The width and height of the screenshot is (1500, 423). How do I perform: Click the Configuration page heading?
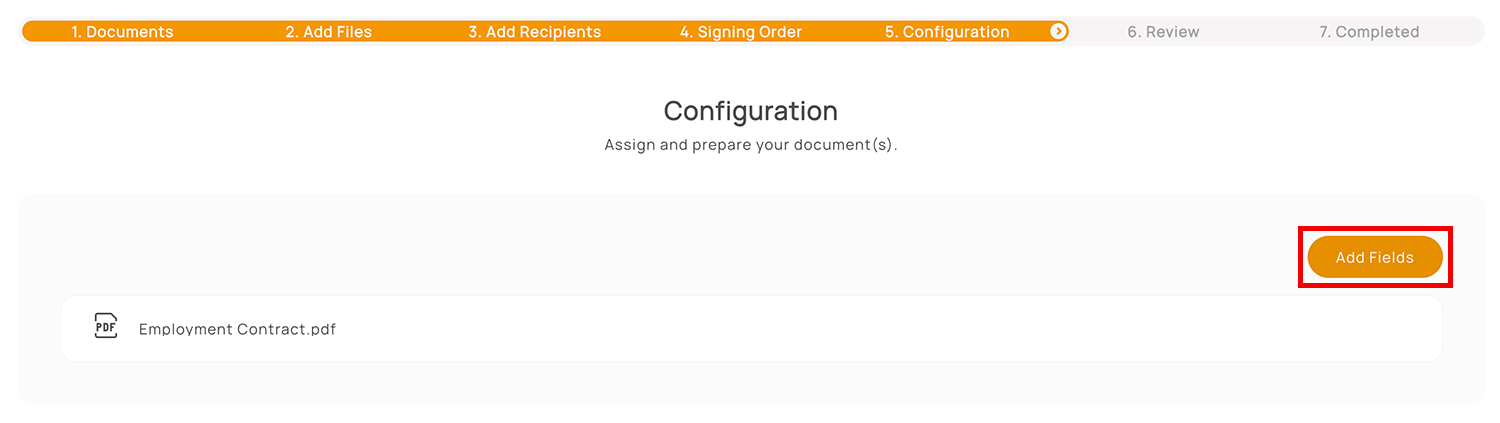click(x=750, y=110)
